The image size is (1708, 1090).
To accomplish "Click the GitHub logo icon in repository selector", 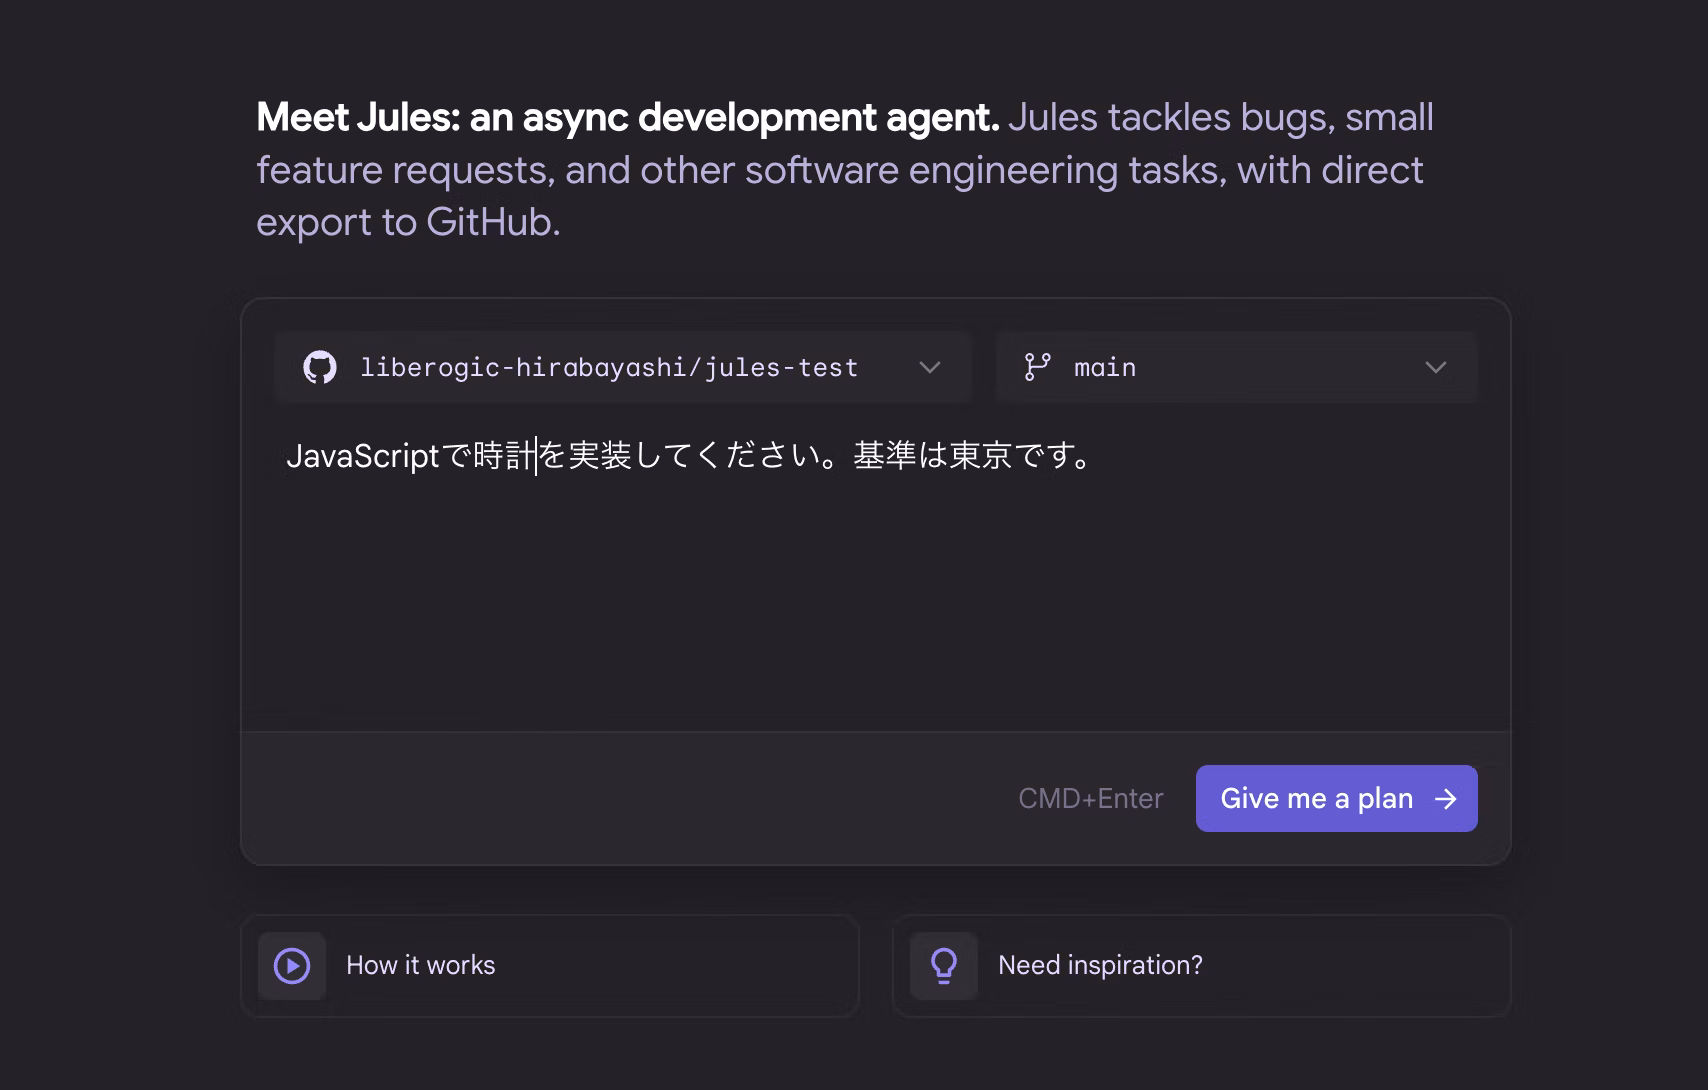I will (x=320, y=367).
